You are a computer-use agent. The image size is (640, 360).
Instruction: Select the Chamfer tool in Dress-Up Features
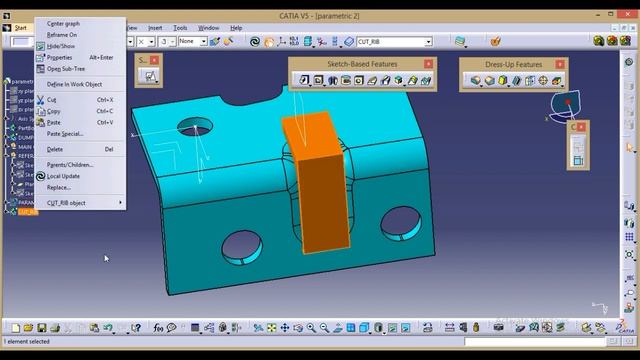[489, 80]
